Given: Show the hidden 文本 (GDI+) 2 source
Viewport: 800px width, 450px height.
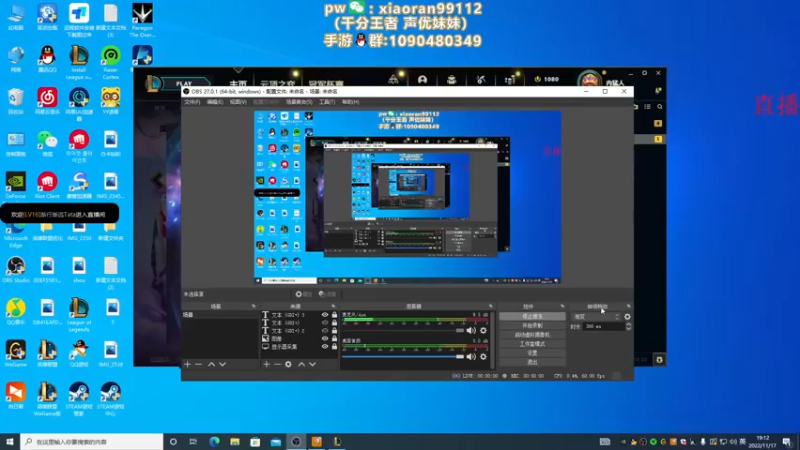Looking at the screenshot, I should point(324,331).
